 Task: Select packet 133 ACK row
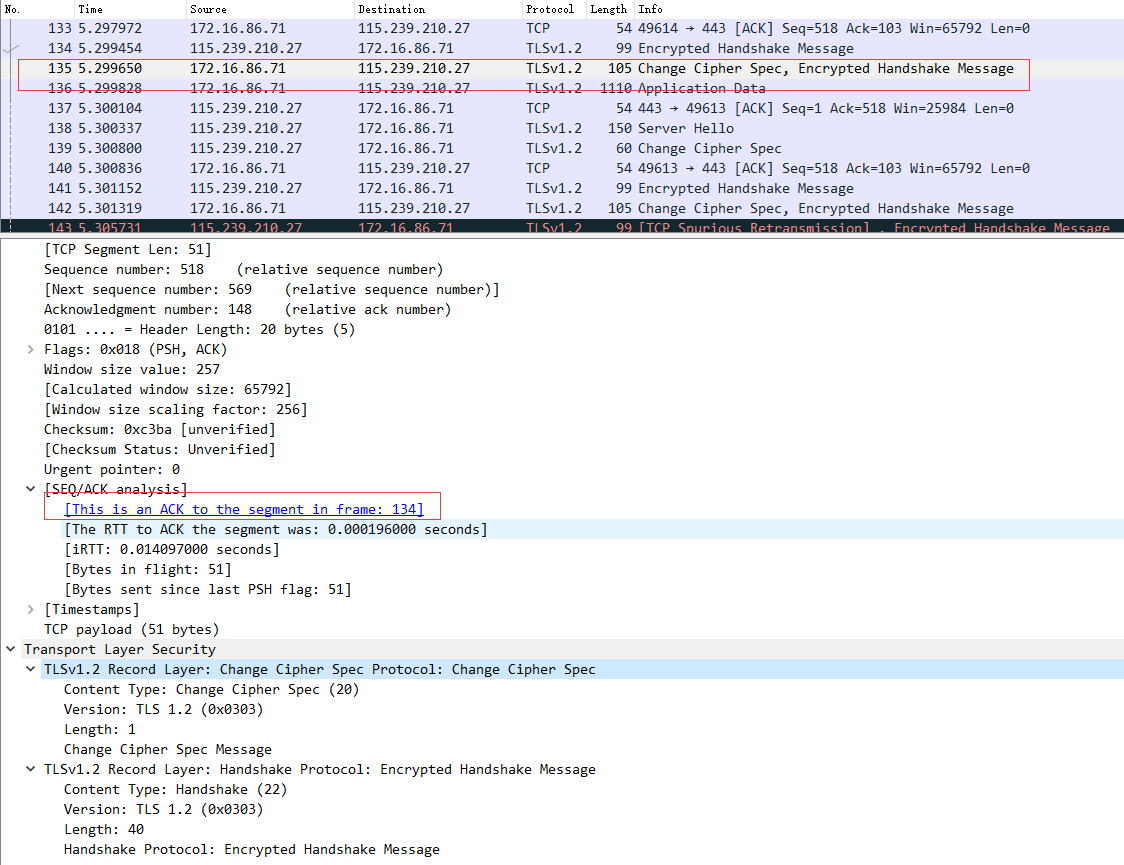click(x=562, y=29)
